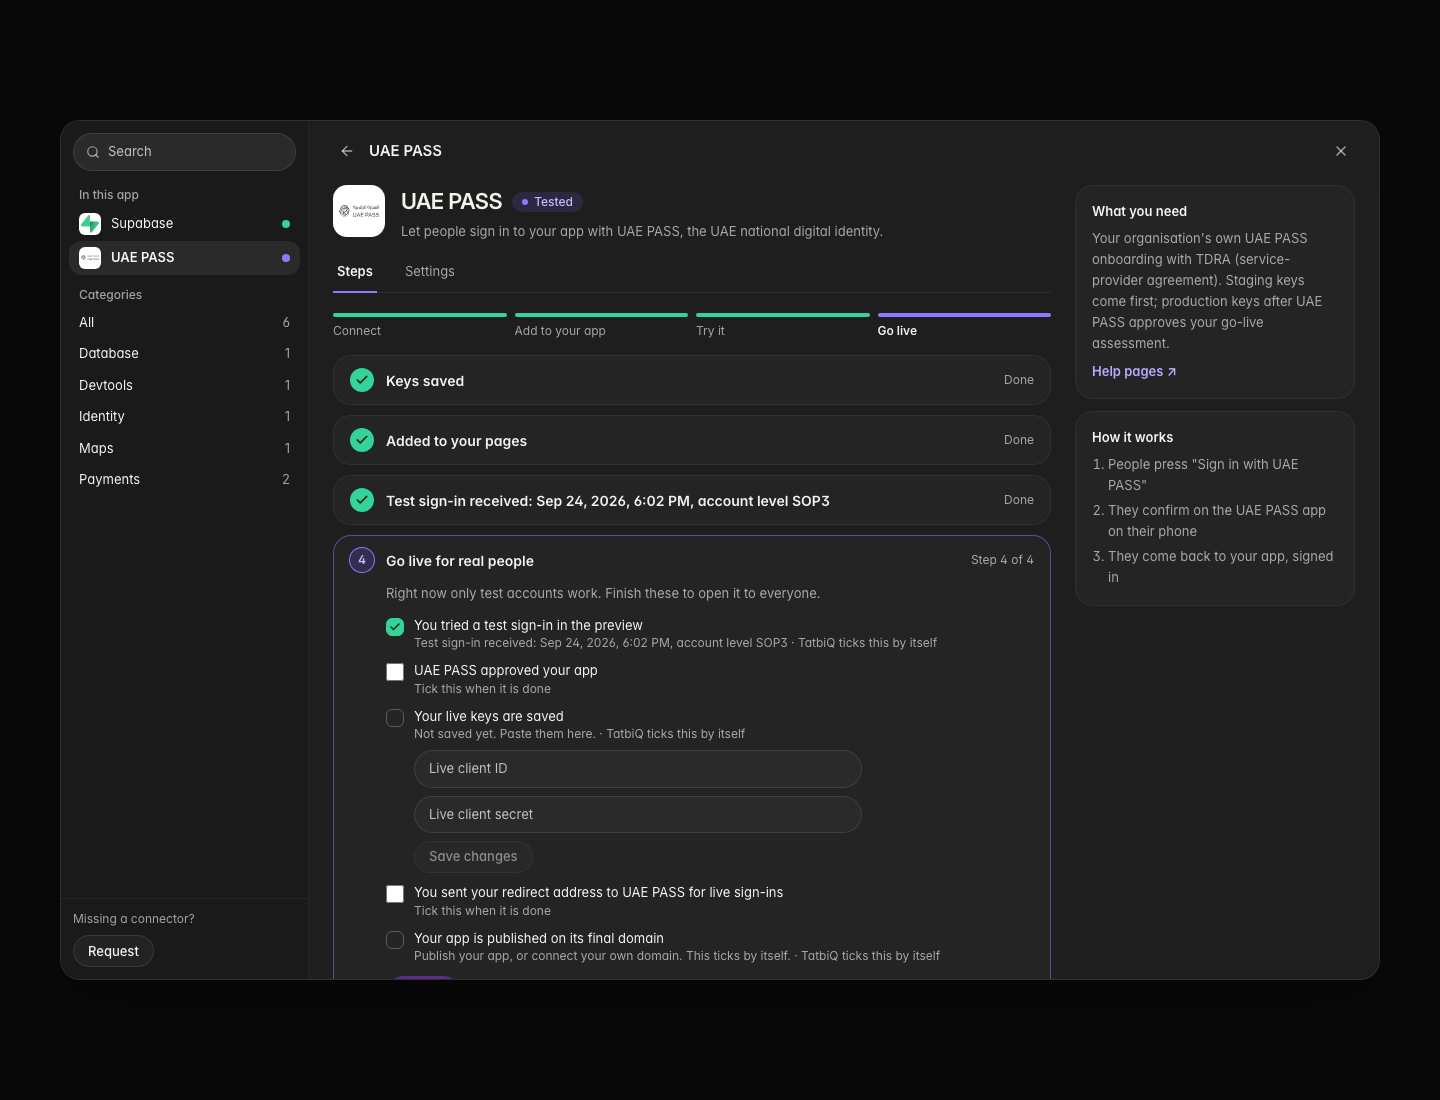Click the search magnifier icon
Image resolution: width=1440 pixels, height=1100 pixels.
[93, 152]
